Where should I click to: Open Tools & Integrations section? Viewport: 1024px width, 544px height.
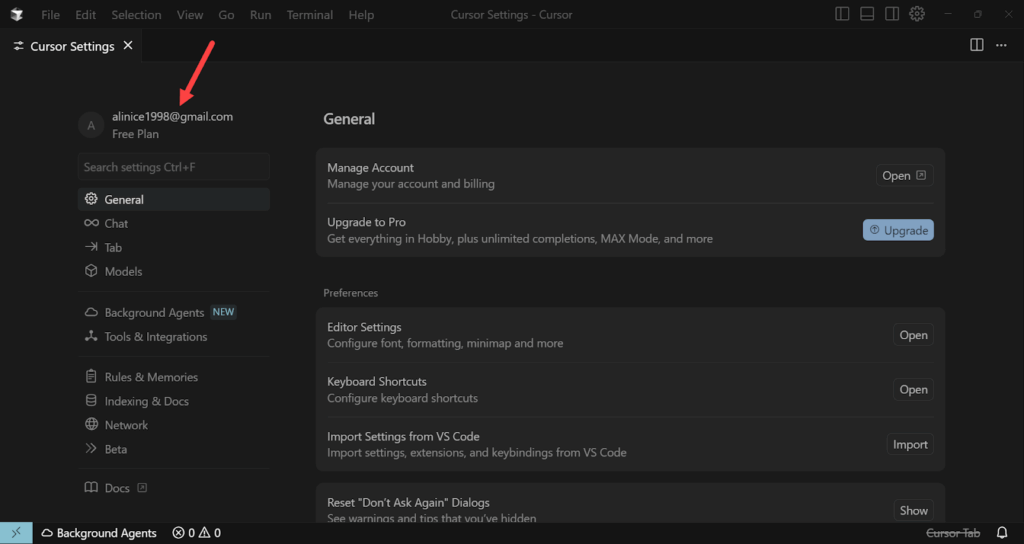[174, 336]
